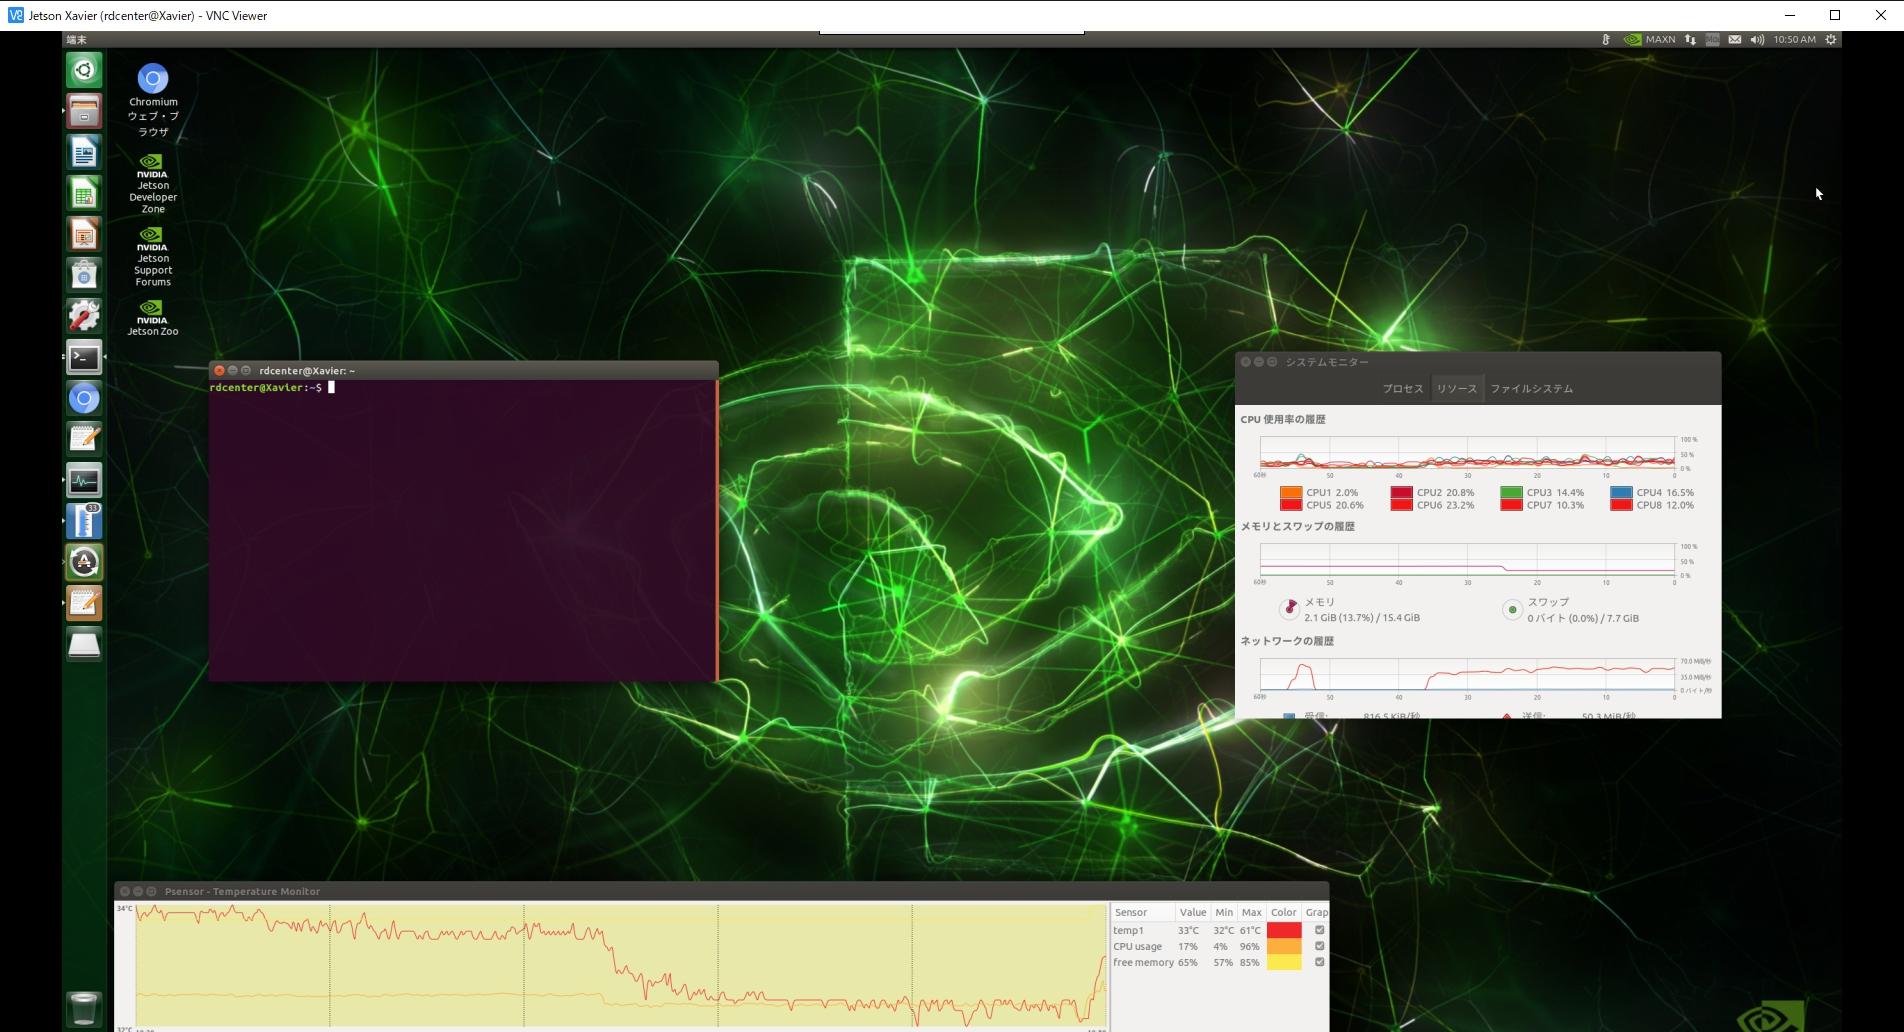Switch to ファイルシステム tab in System Monitor
The height and width of the screenshot is (1032, 1904).
[x=1531, y=389]
